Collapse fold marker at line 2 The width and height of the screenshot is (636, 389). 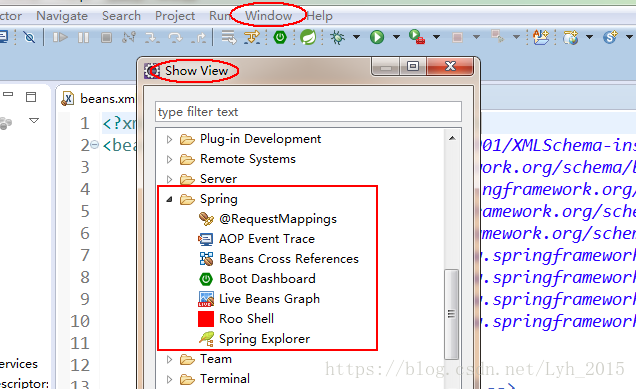95,145
